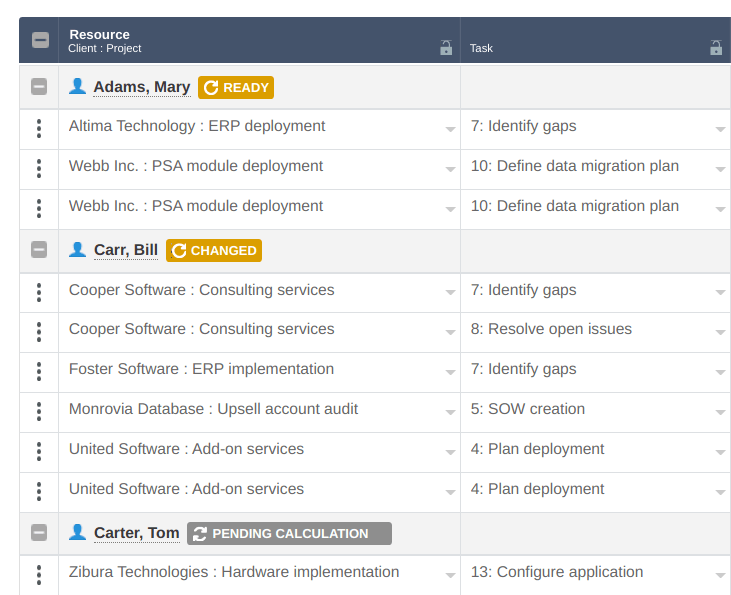Click the lock icon in Resource column header
This screenshot has width=731, height=595.
click(x=446, y=48)
